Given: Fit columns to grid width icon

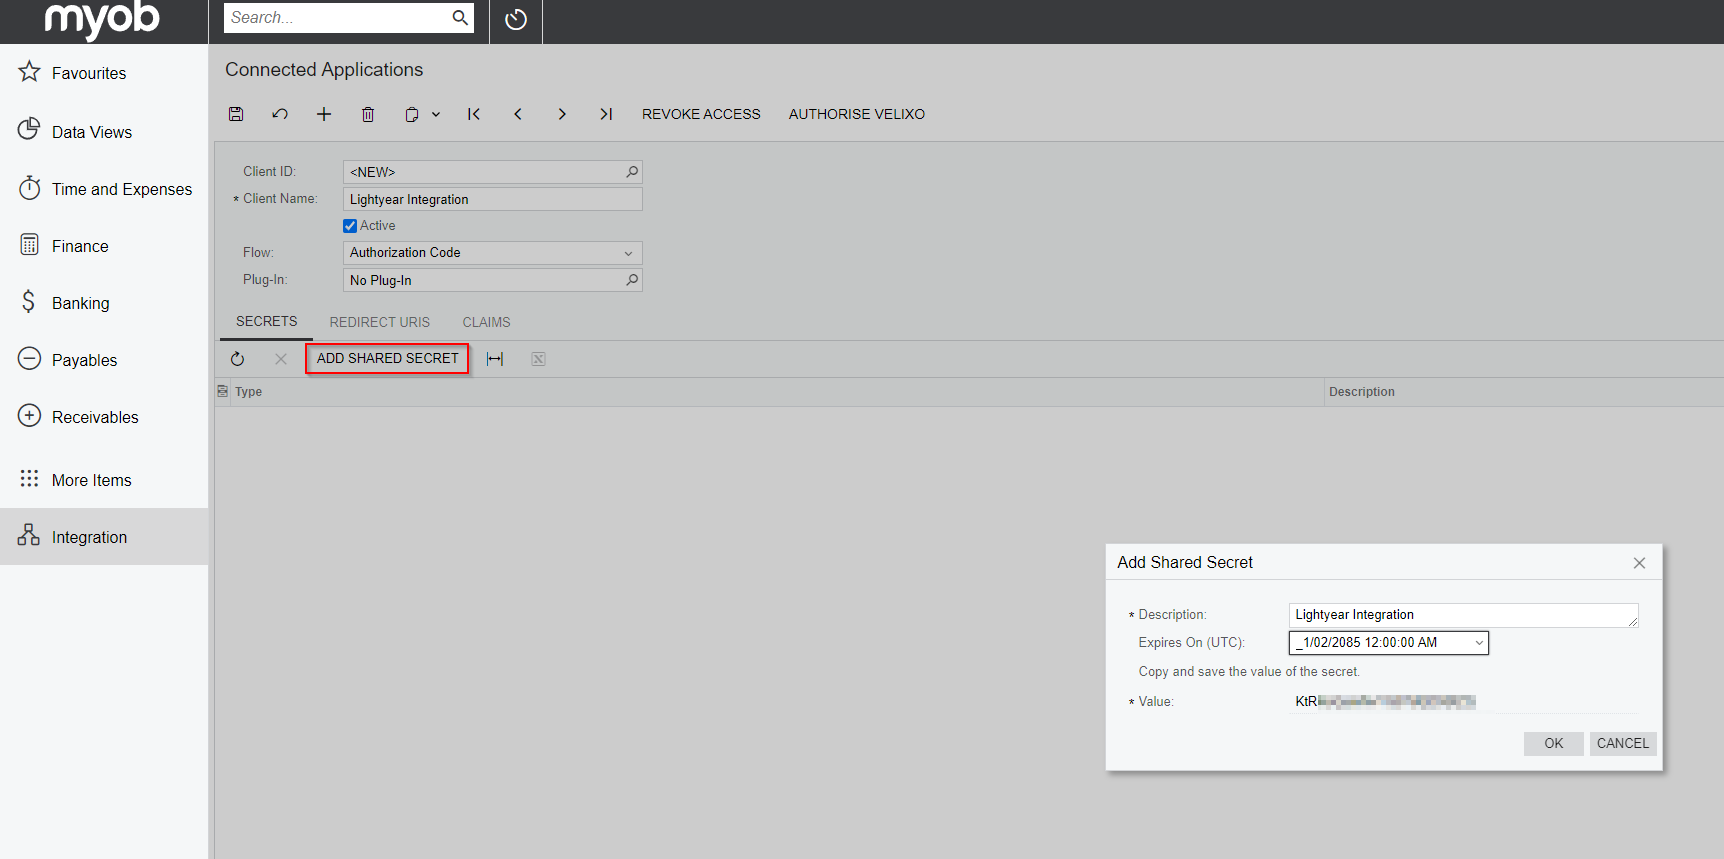Looking at the screenshot, I should tap(495, 359).
